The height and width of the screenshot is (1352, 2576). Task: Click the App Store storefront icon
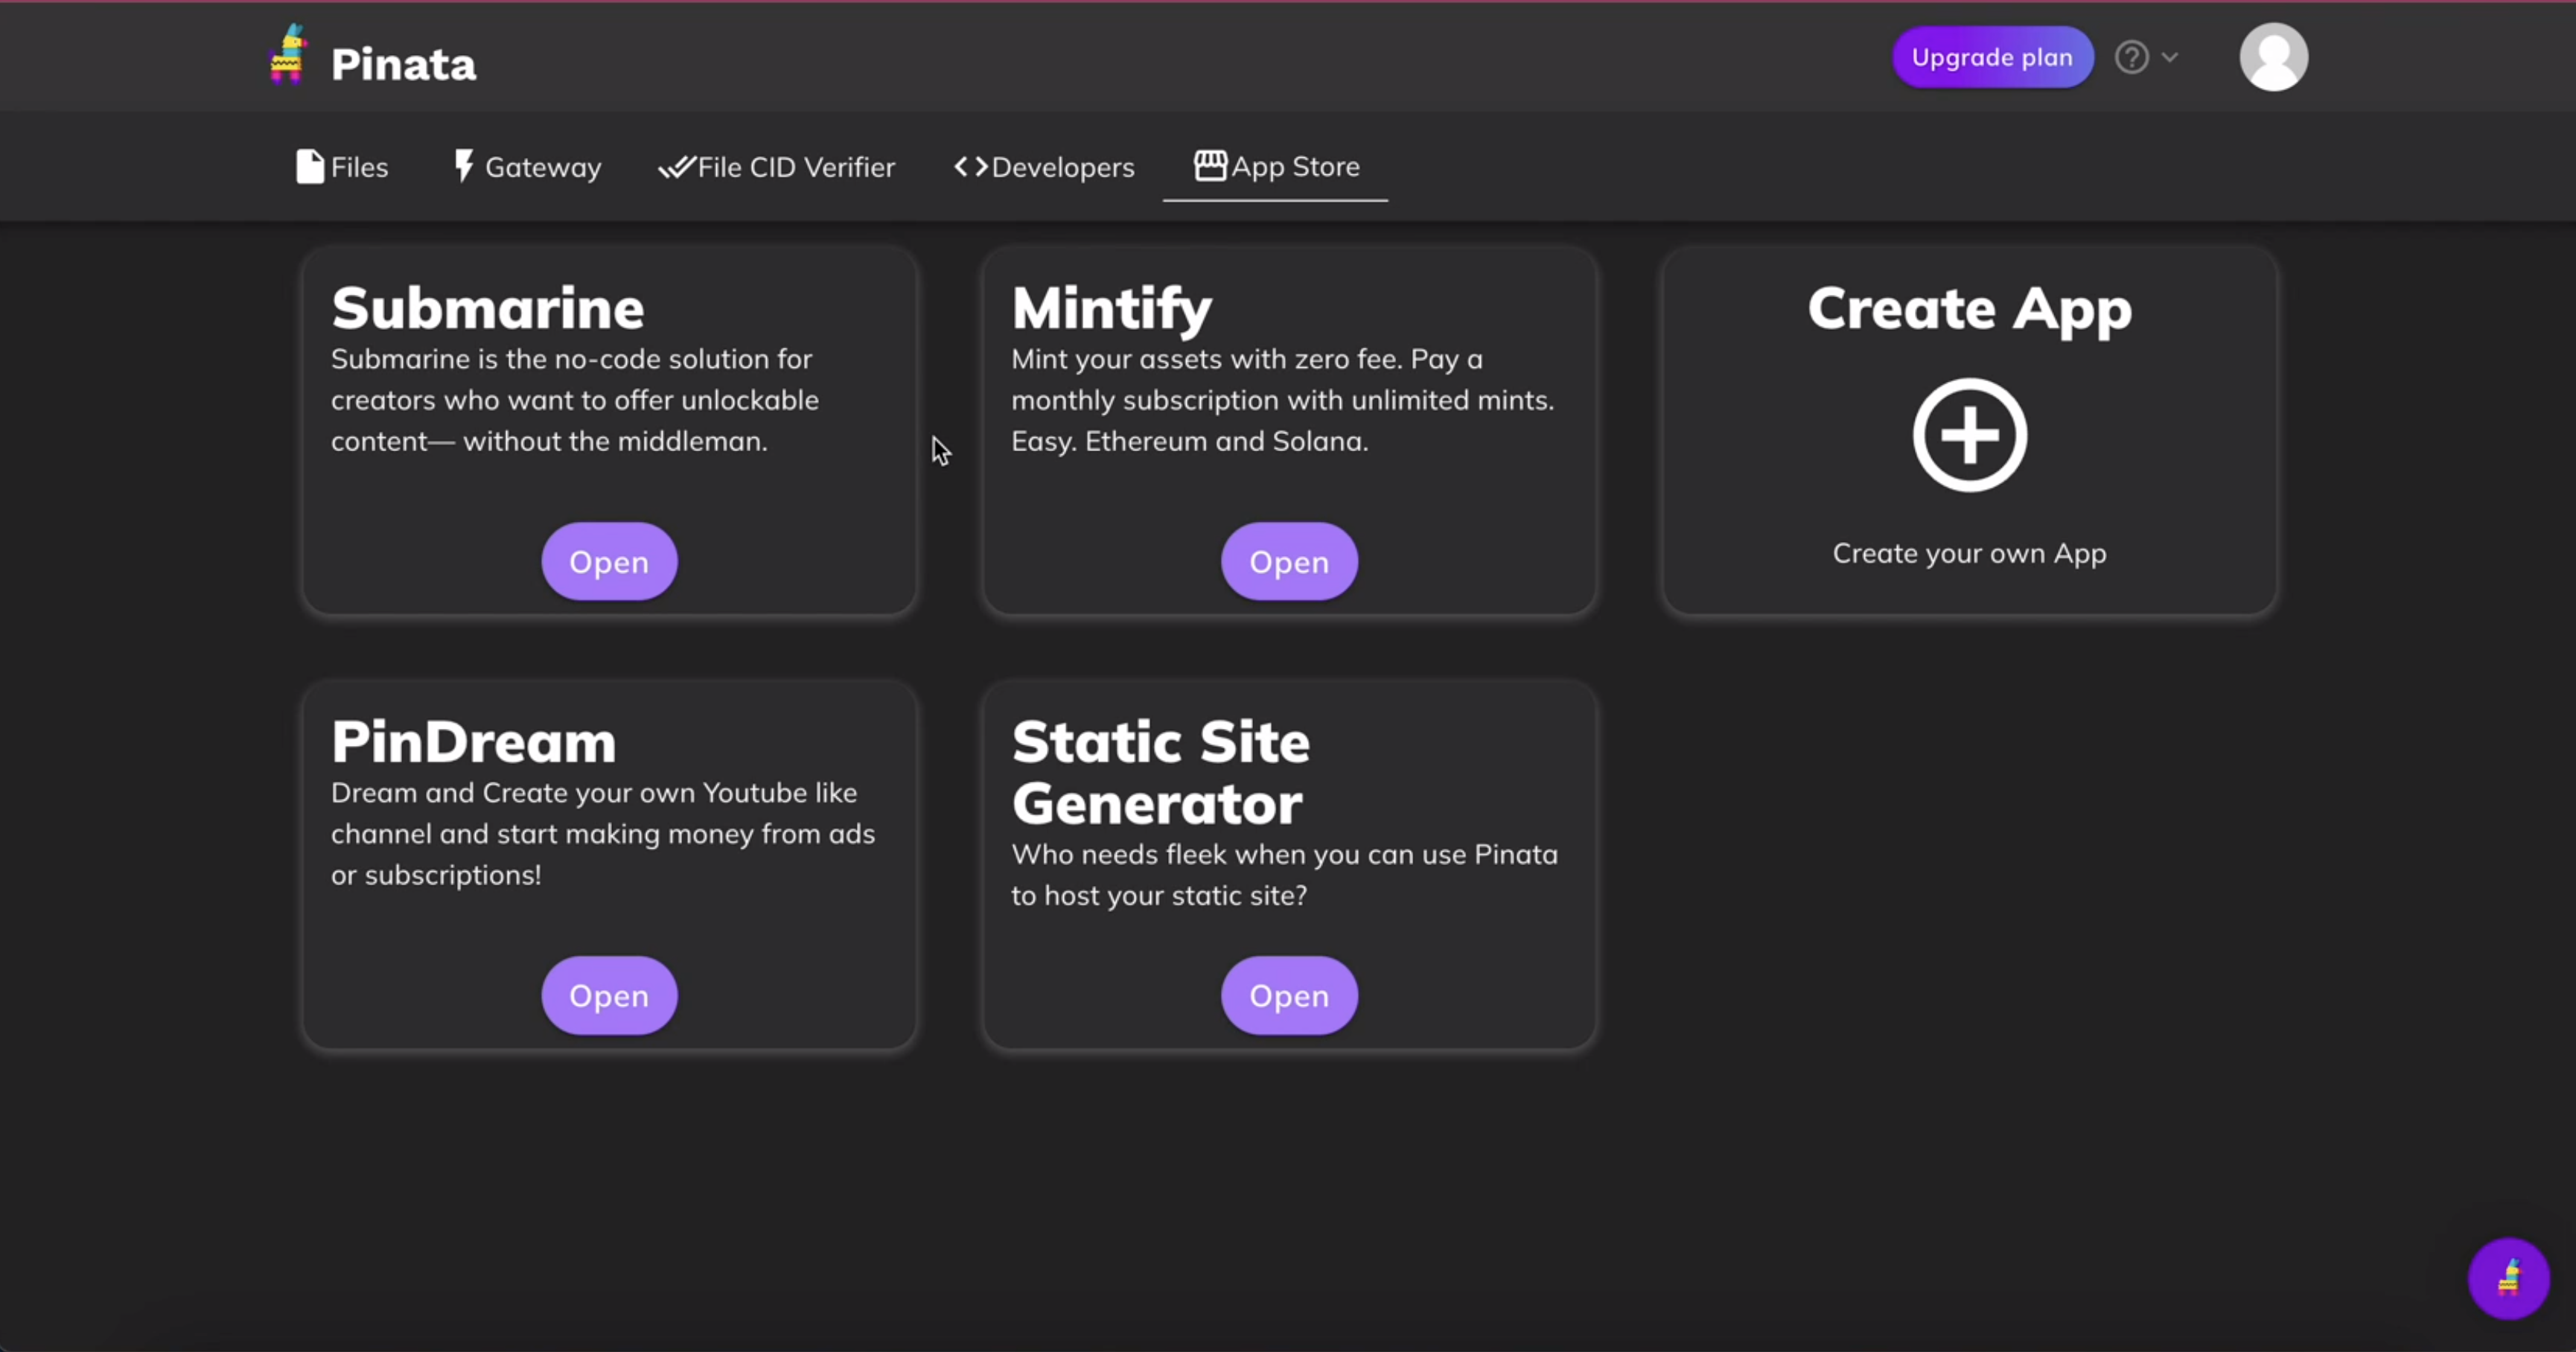click(x=1210, y=165)
